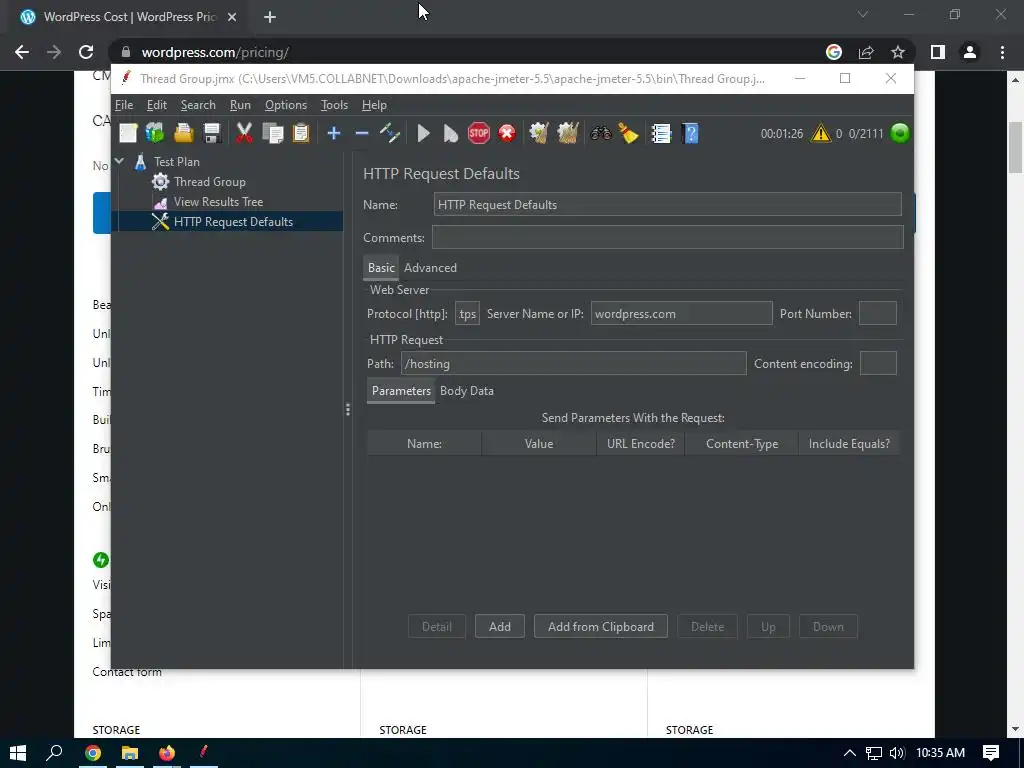The height and width of the screenshot is (768, 1024).
Task: Reload the wordpress.com page in Chrome
Action: (86, 52)
